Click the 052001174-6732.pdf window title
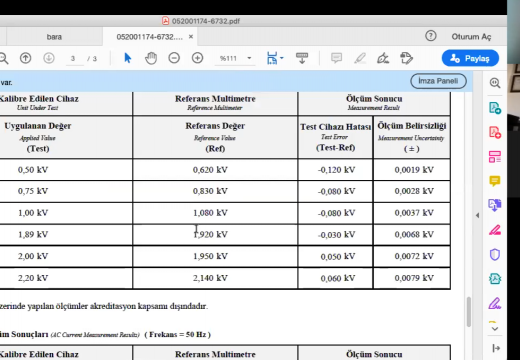 (x=206, y=21)
